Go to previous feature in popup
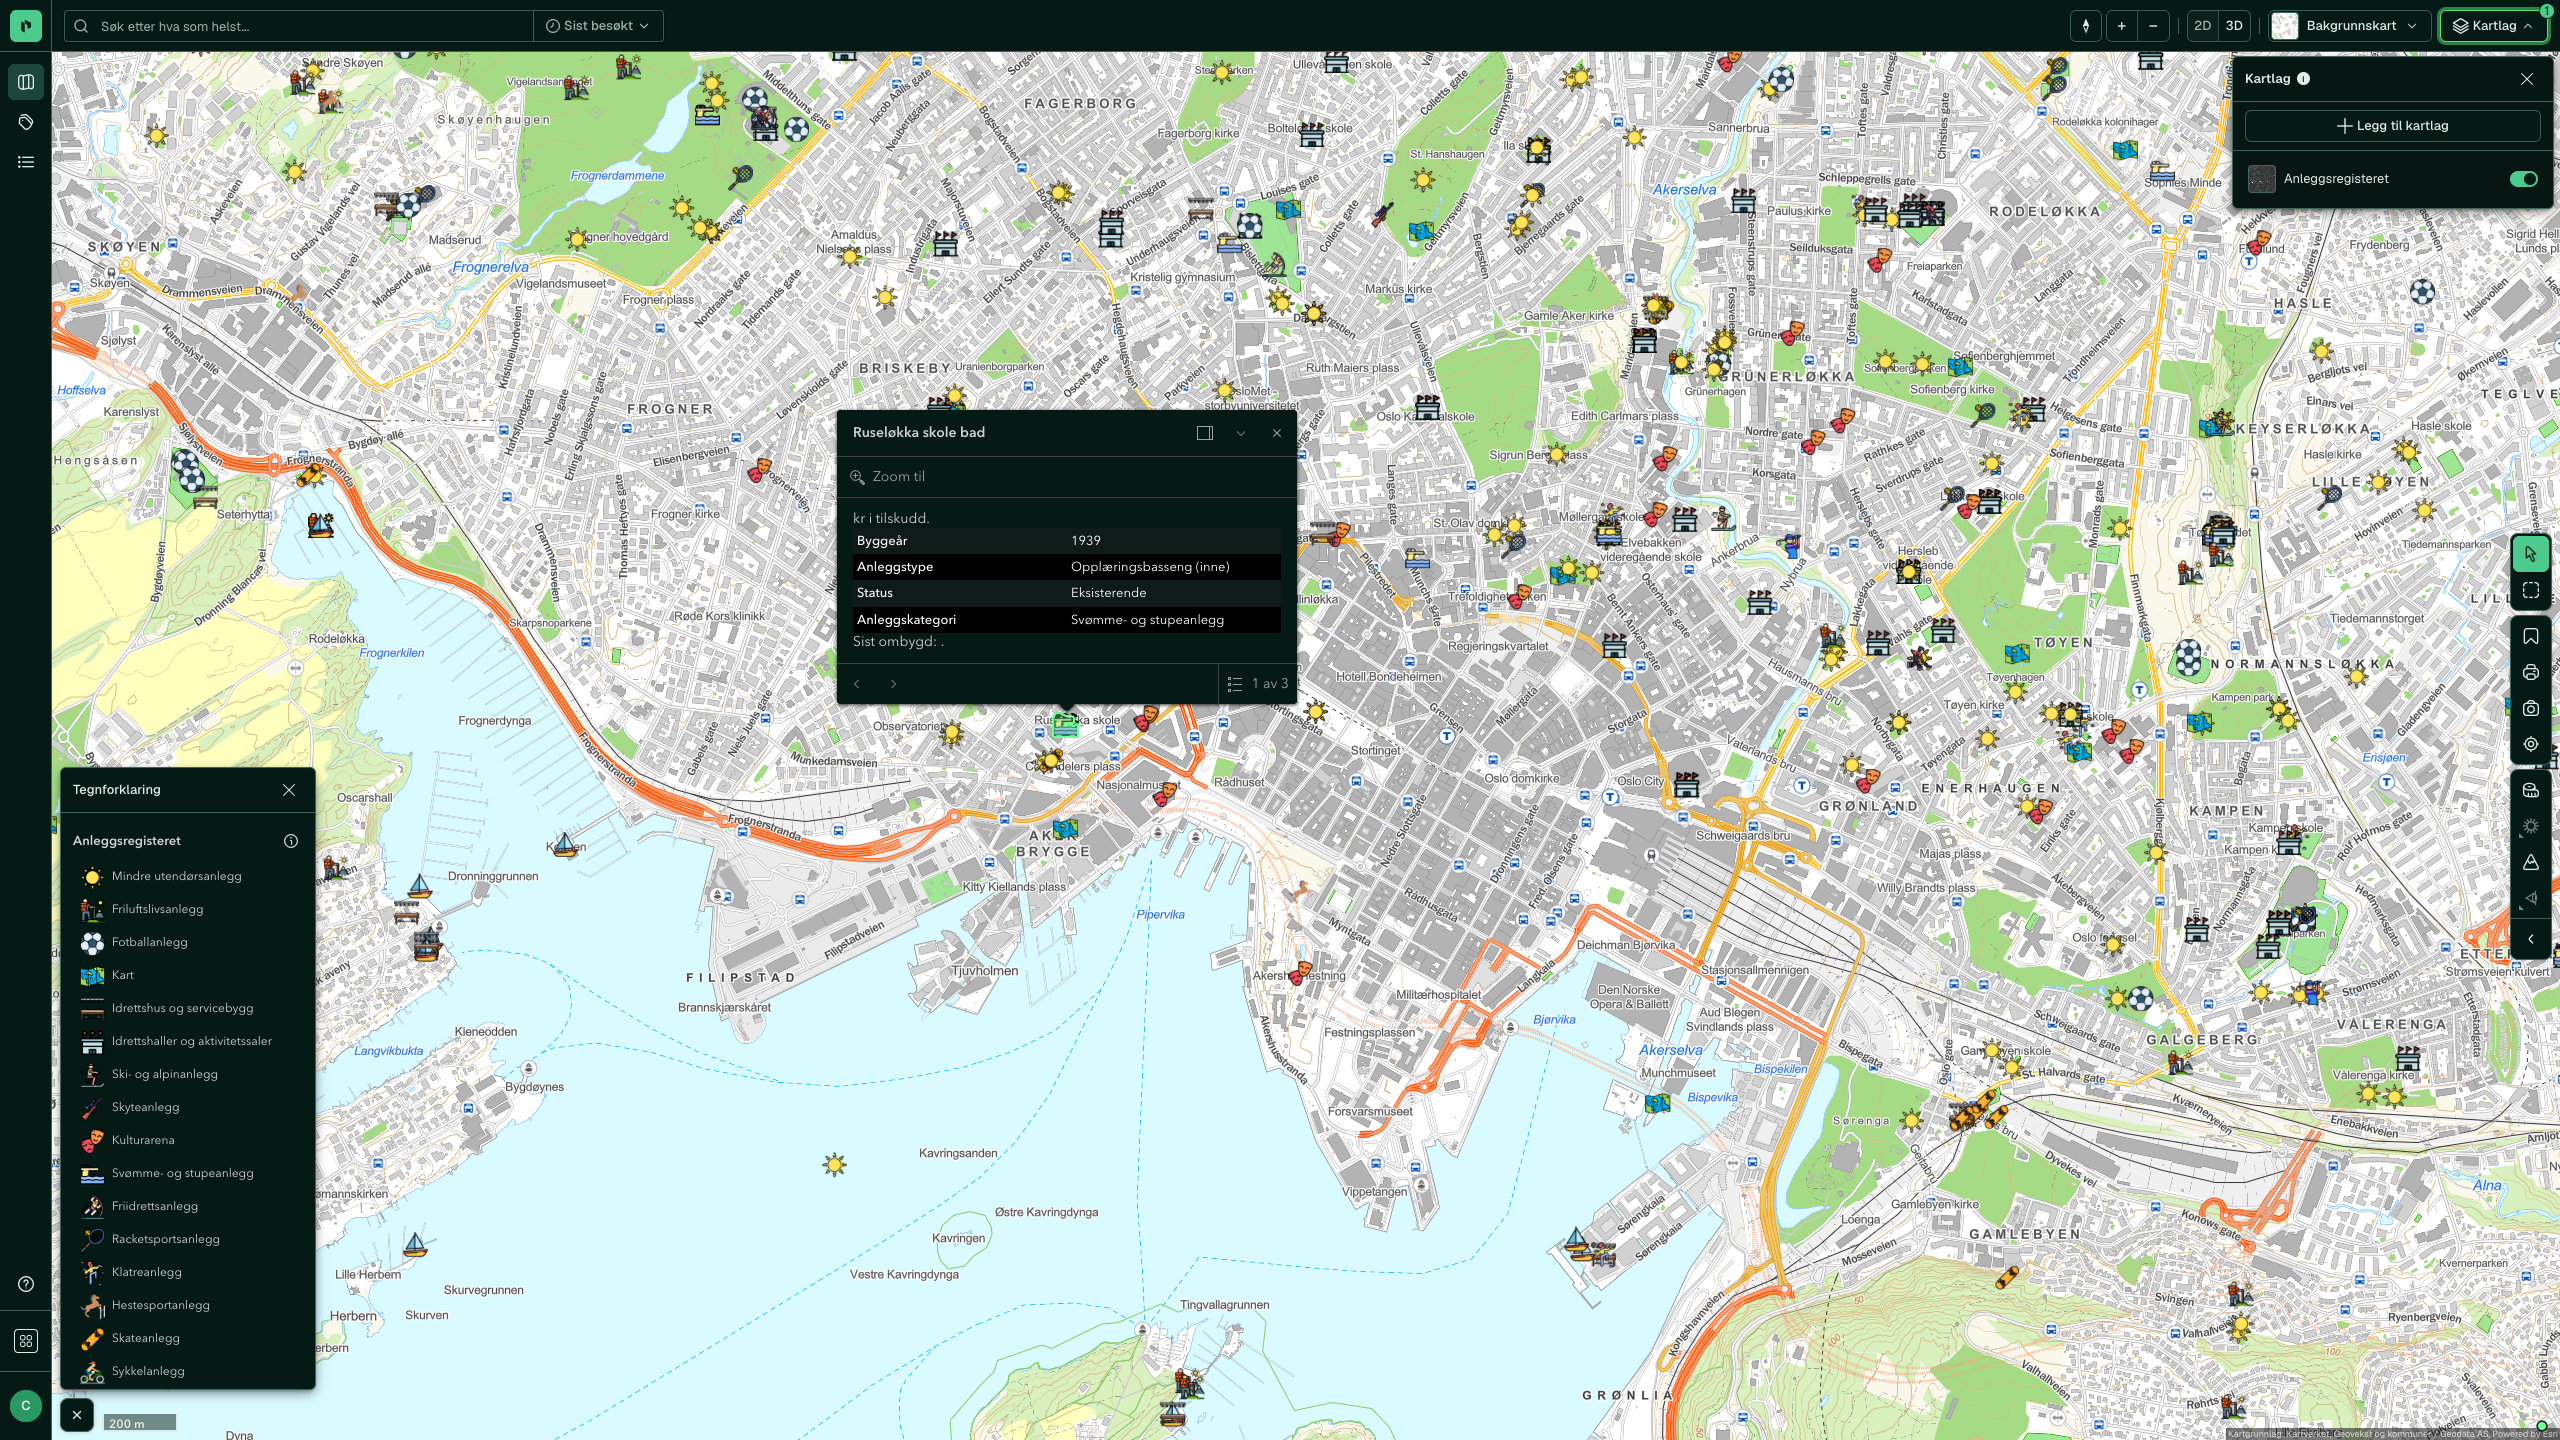2560x1440 pixels. (x=857, y=684)
